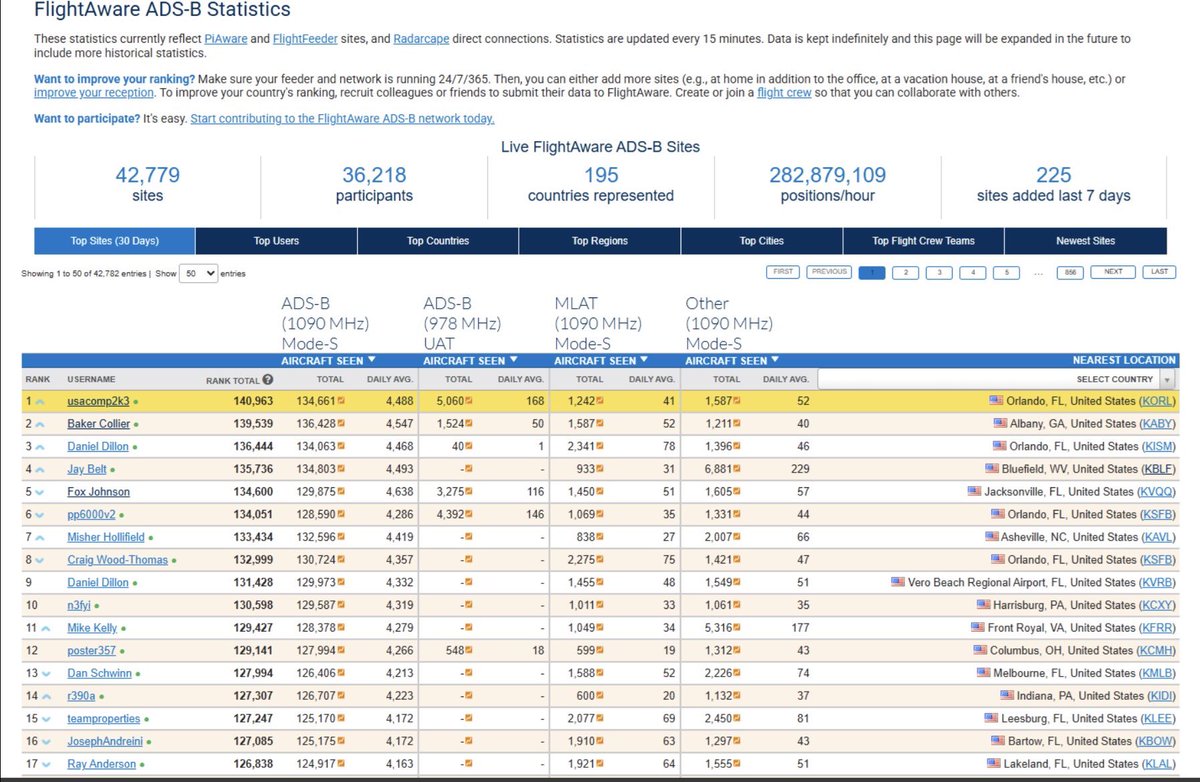Switch to the Top Users tab
This screenshot has height=782, width=1200.
(276, 241)
